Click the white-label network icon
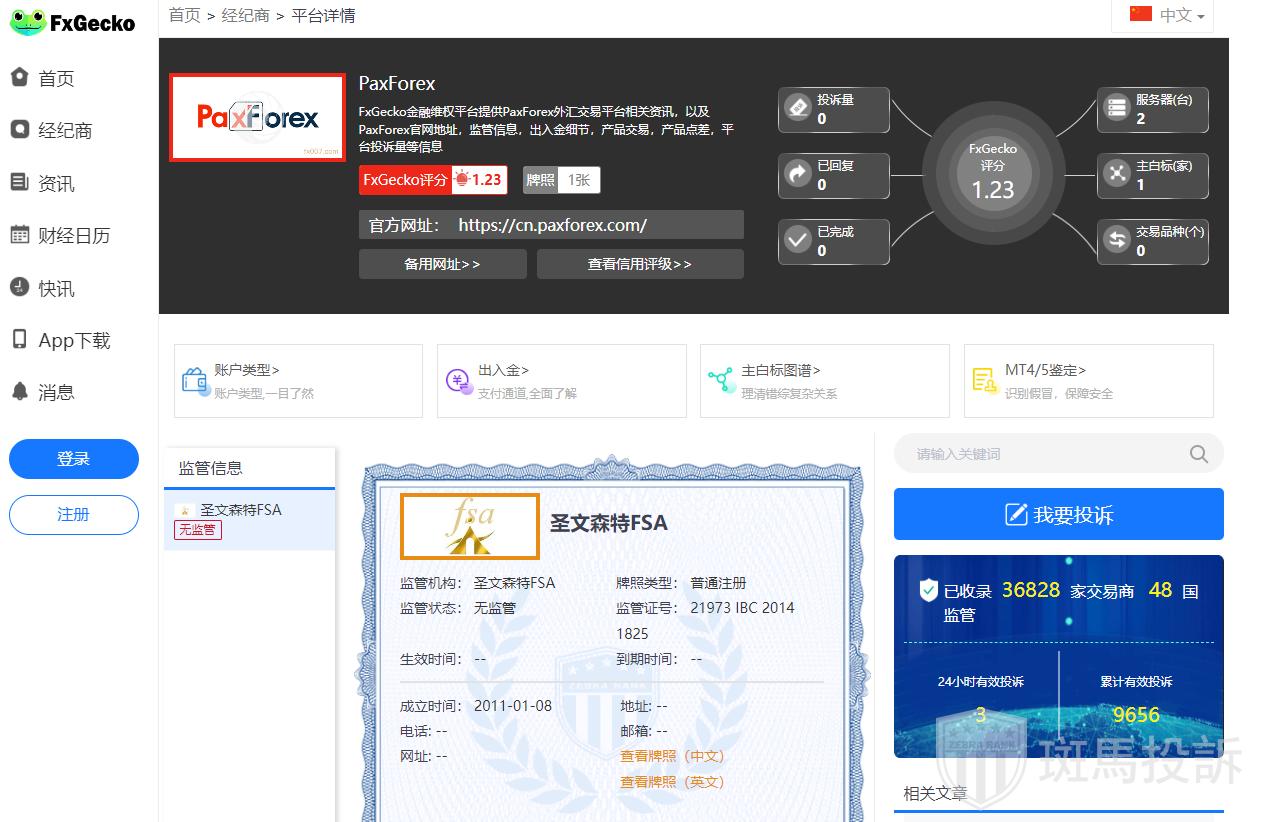Image resolution: width=1261 pixels, height=822 pixels. (1116, 174)
